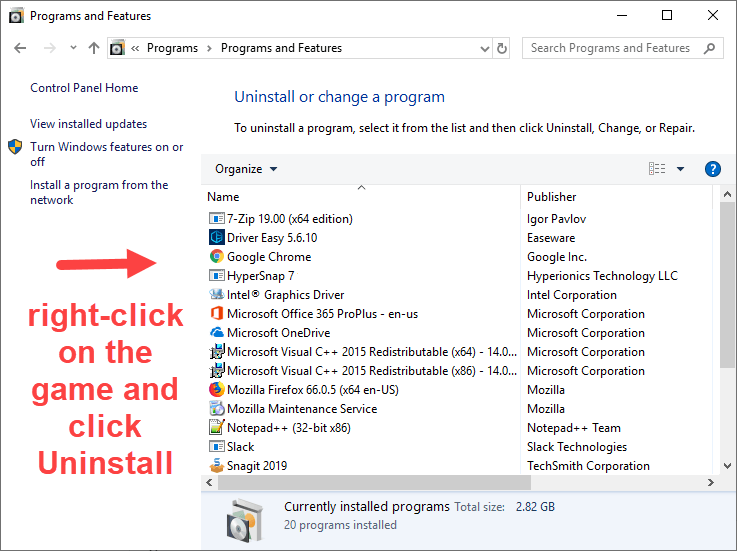Image resolution: width=737 pixels, height=551 pixels.
Task: Click the title bar Programs and Features icon
Action: [16, 16]
